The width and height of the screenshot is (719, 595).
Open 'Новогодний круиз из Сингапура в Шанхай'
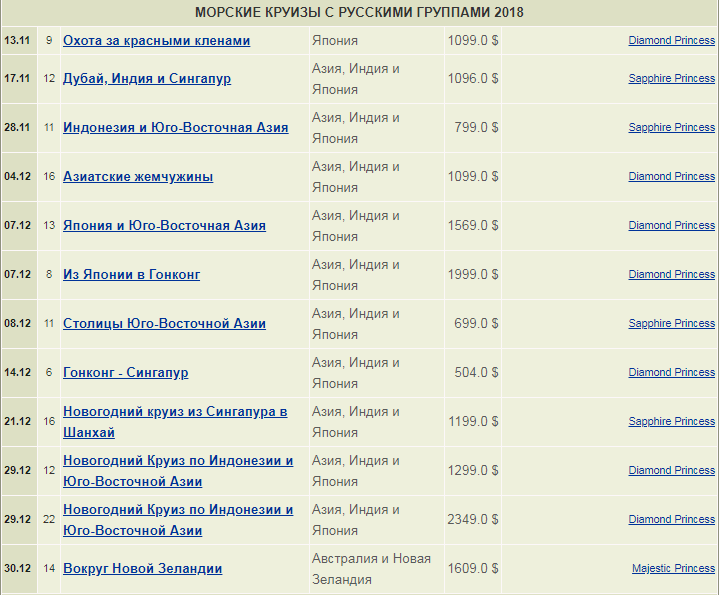point(175,422)
